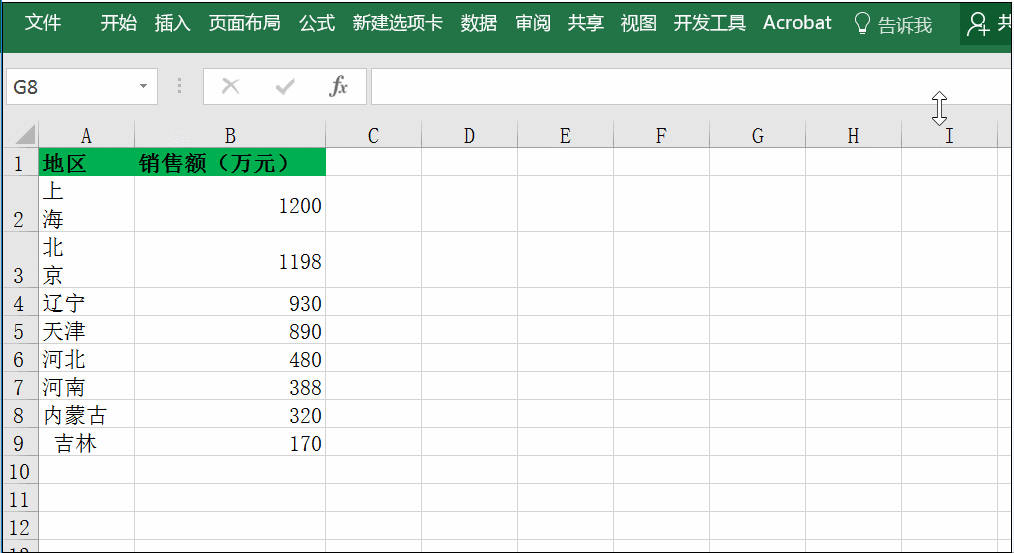Click the cell with value 480
Viewport: 1014px width, 553px height.
(230, 358)
